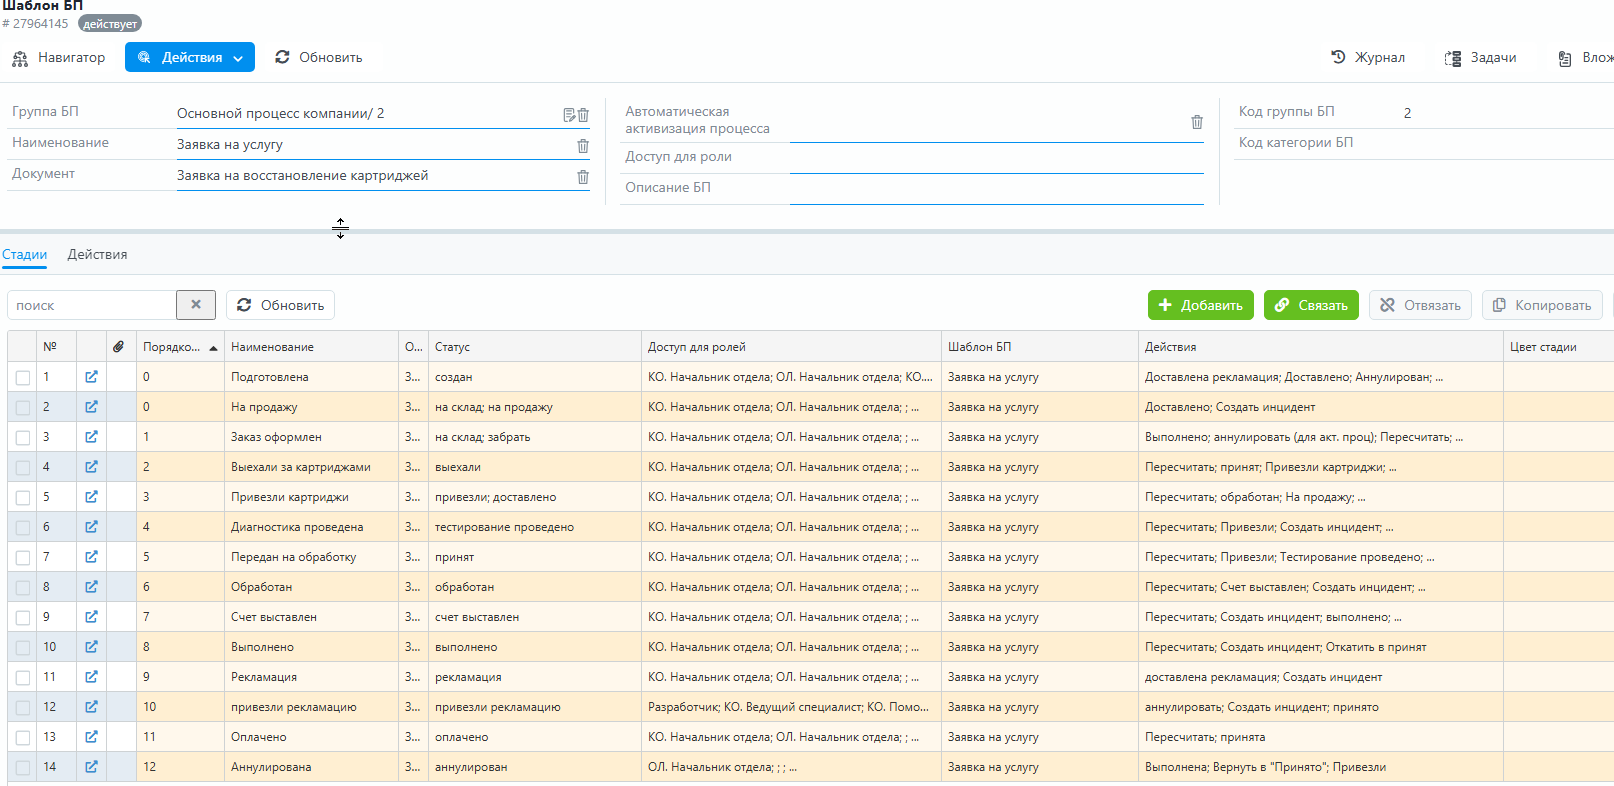1614x786 pixels.
Task: Check the row 14 Аннулирована checkbox
Action: tap(23, 767)
